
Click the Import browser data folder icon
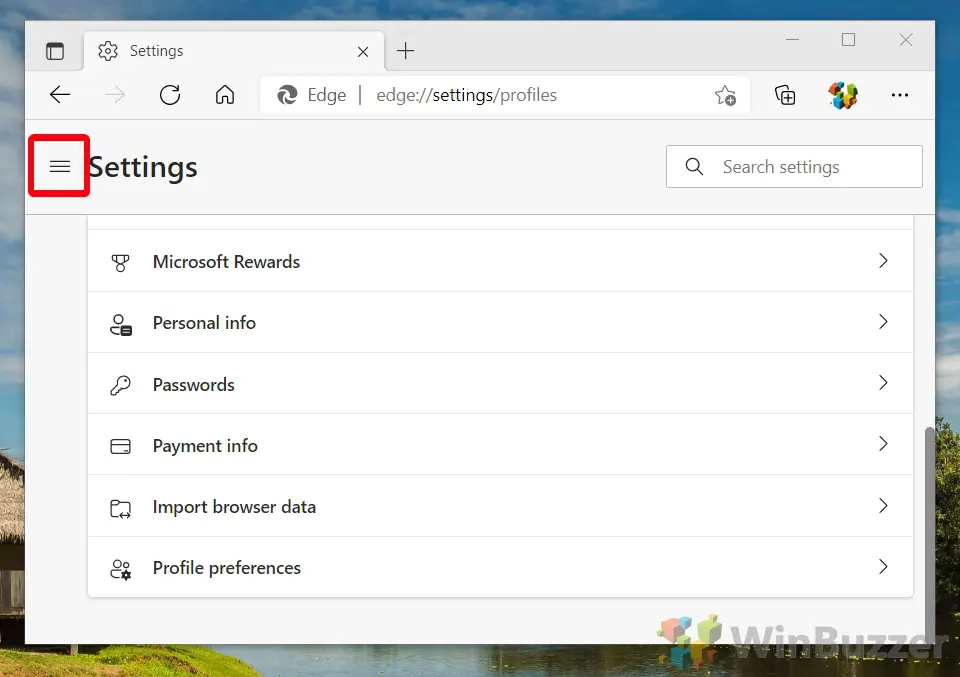pyautogui.click(x=120, y=507)
